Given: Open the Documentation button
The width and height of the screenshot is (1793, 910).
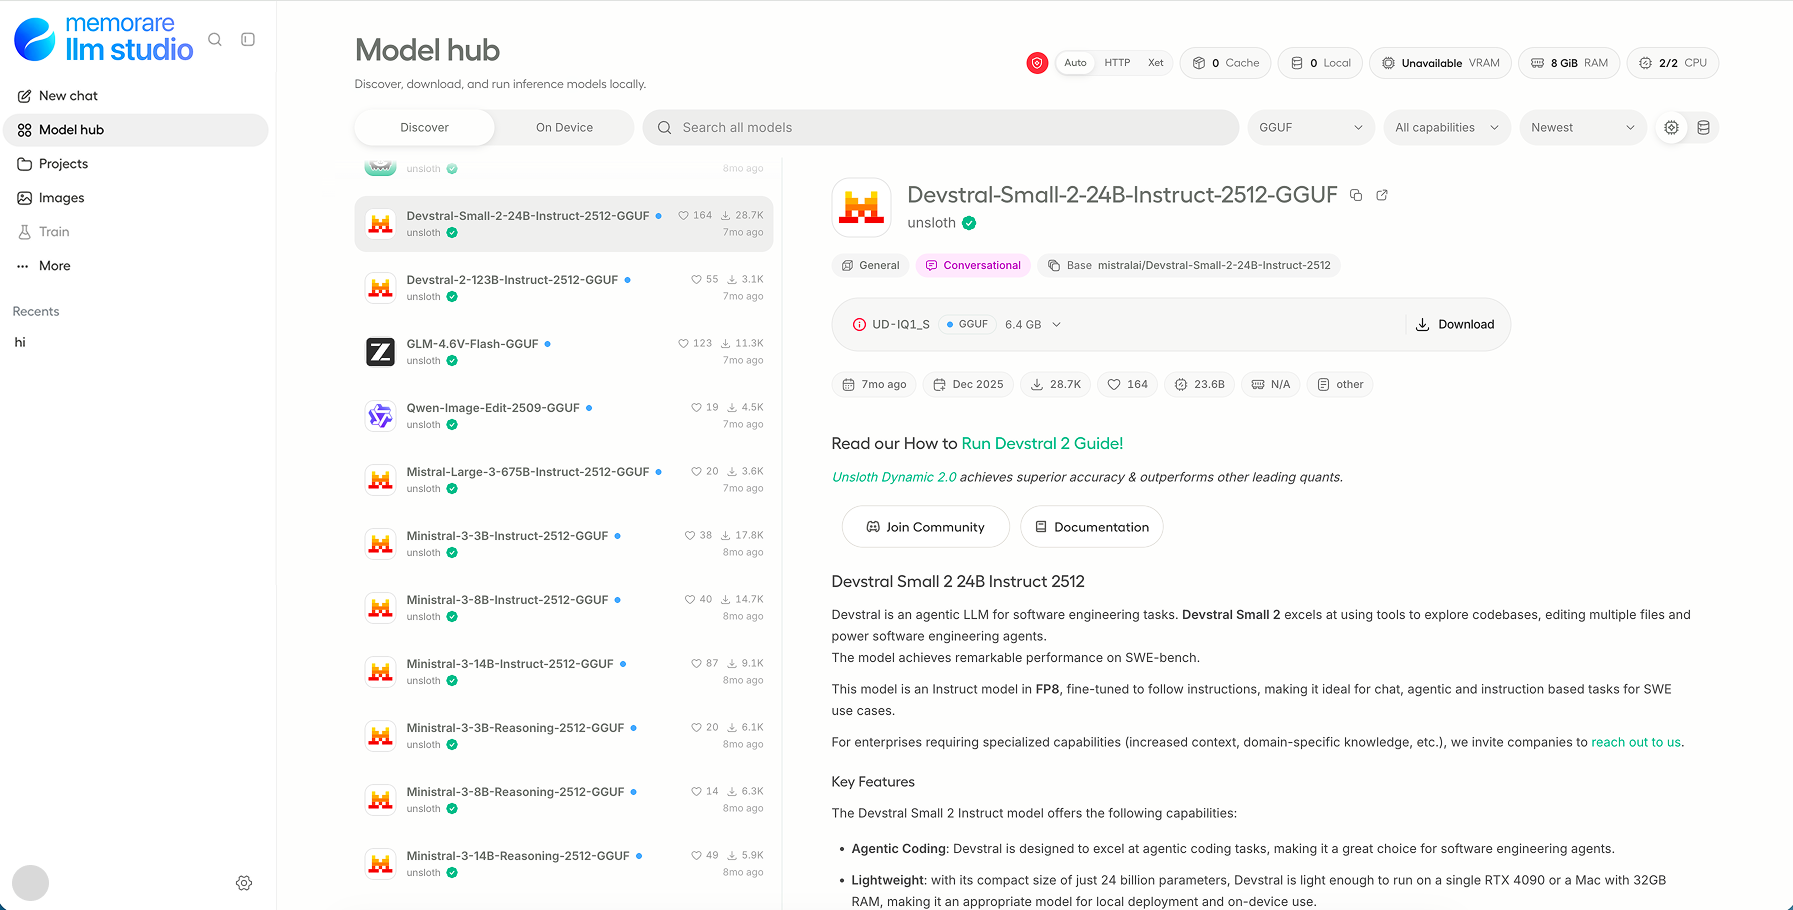Looking at the screenshot, I should (1091, 527).
